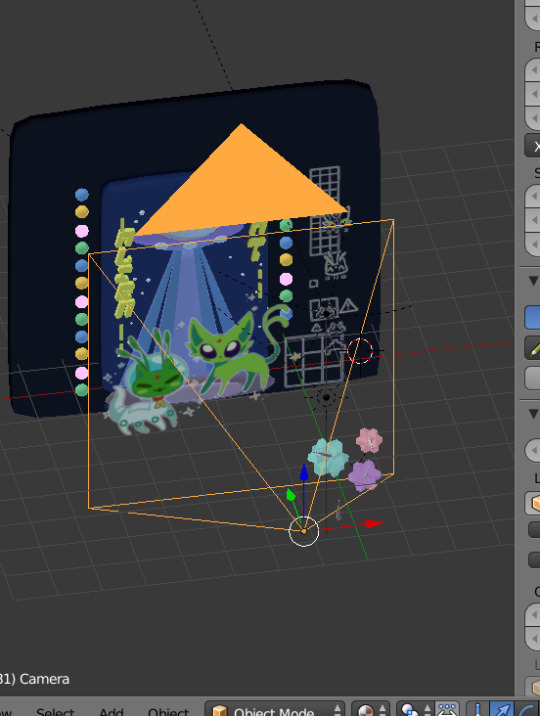This screenshot has width=540, height=716.
Task: Click the red-white 3D cursor
Action: click(360, 351)
